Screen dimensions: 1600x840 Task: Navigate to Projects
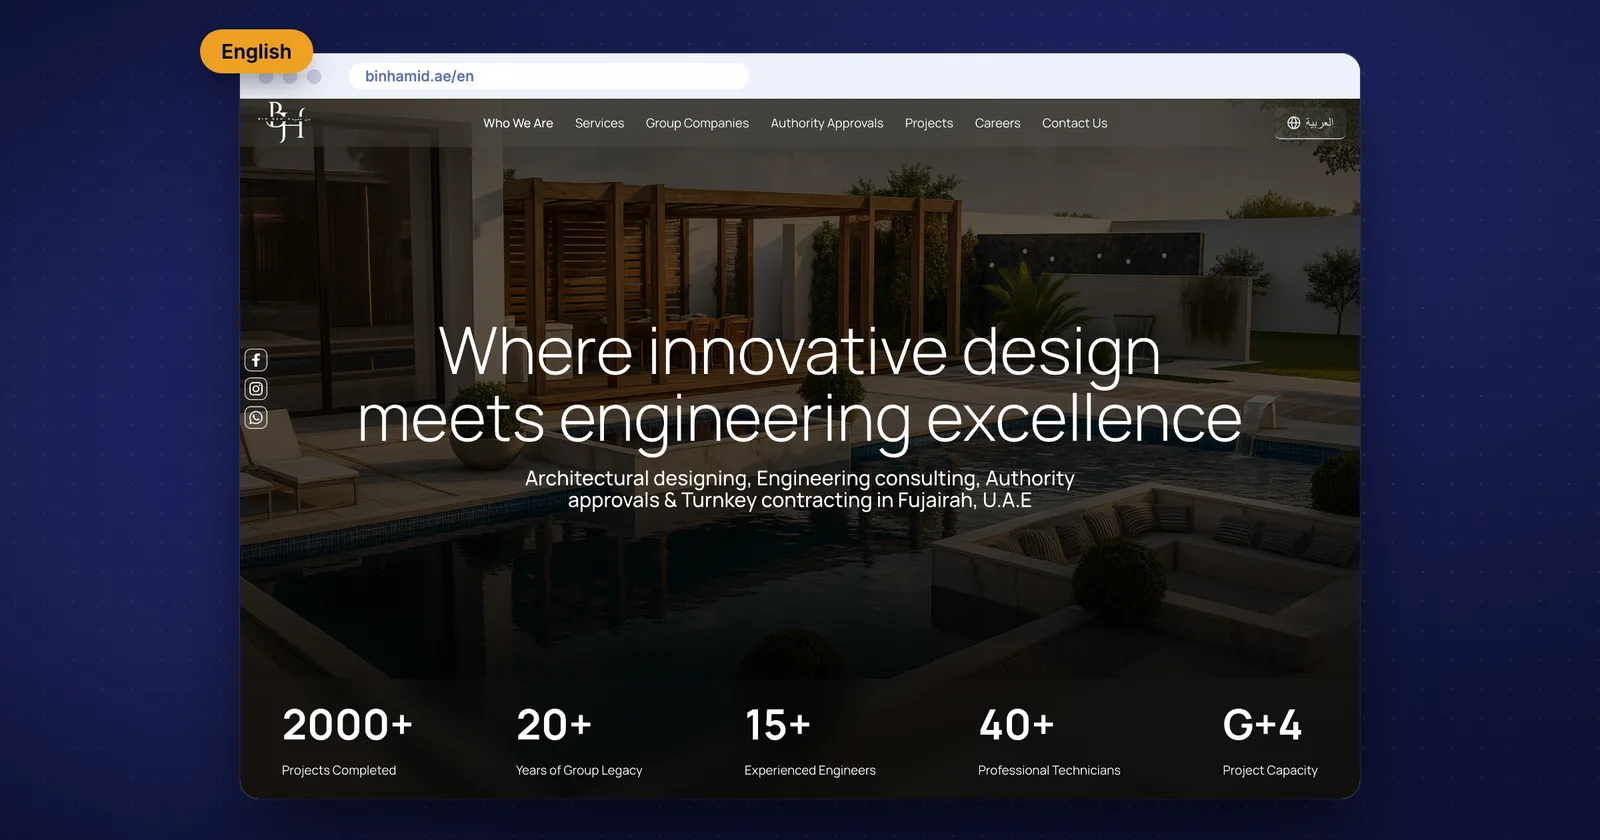(x=929, y=123)
